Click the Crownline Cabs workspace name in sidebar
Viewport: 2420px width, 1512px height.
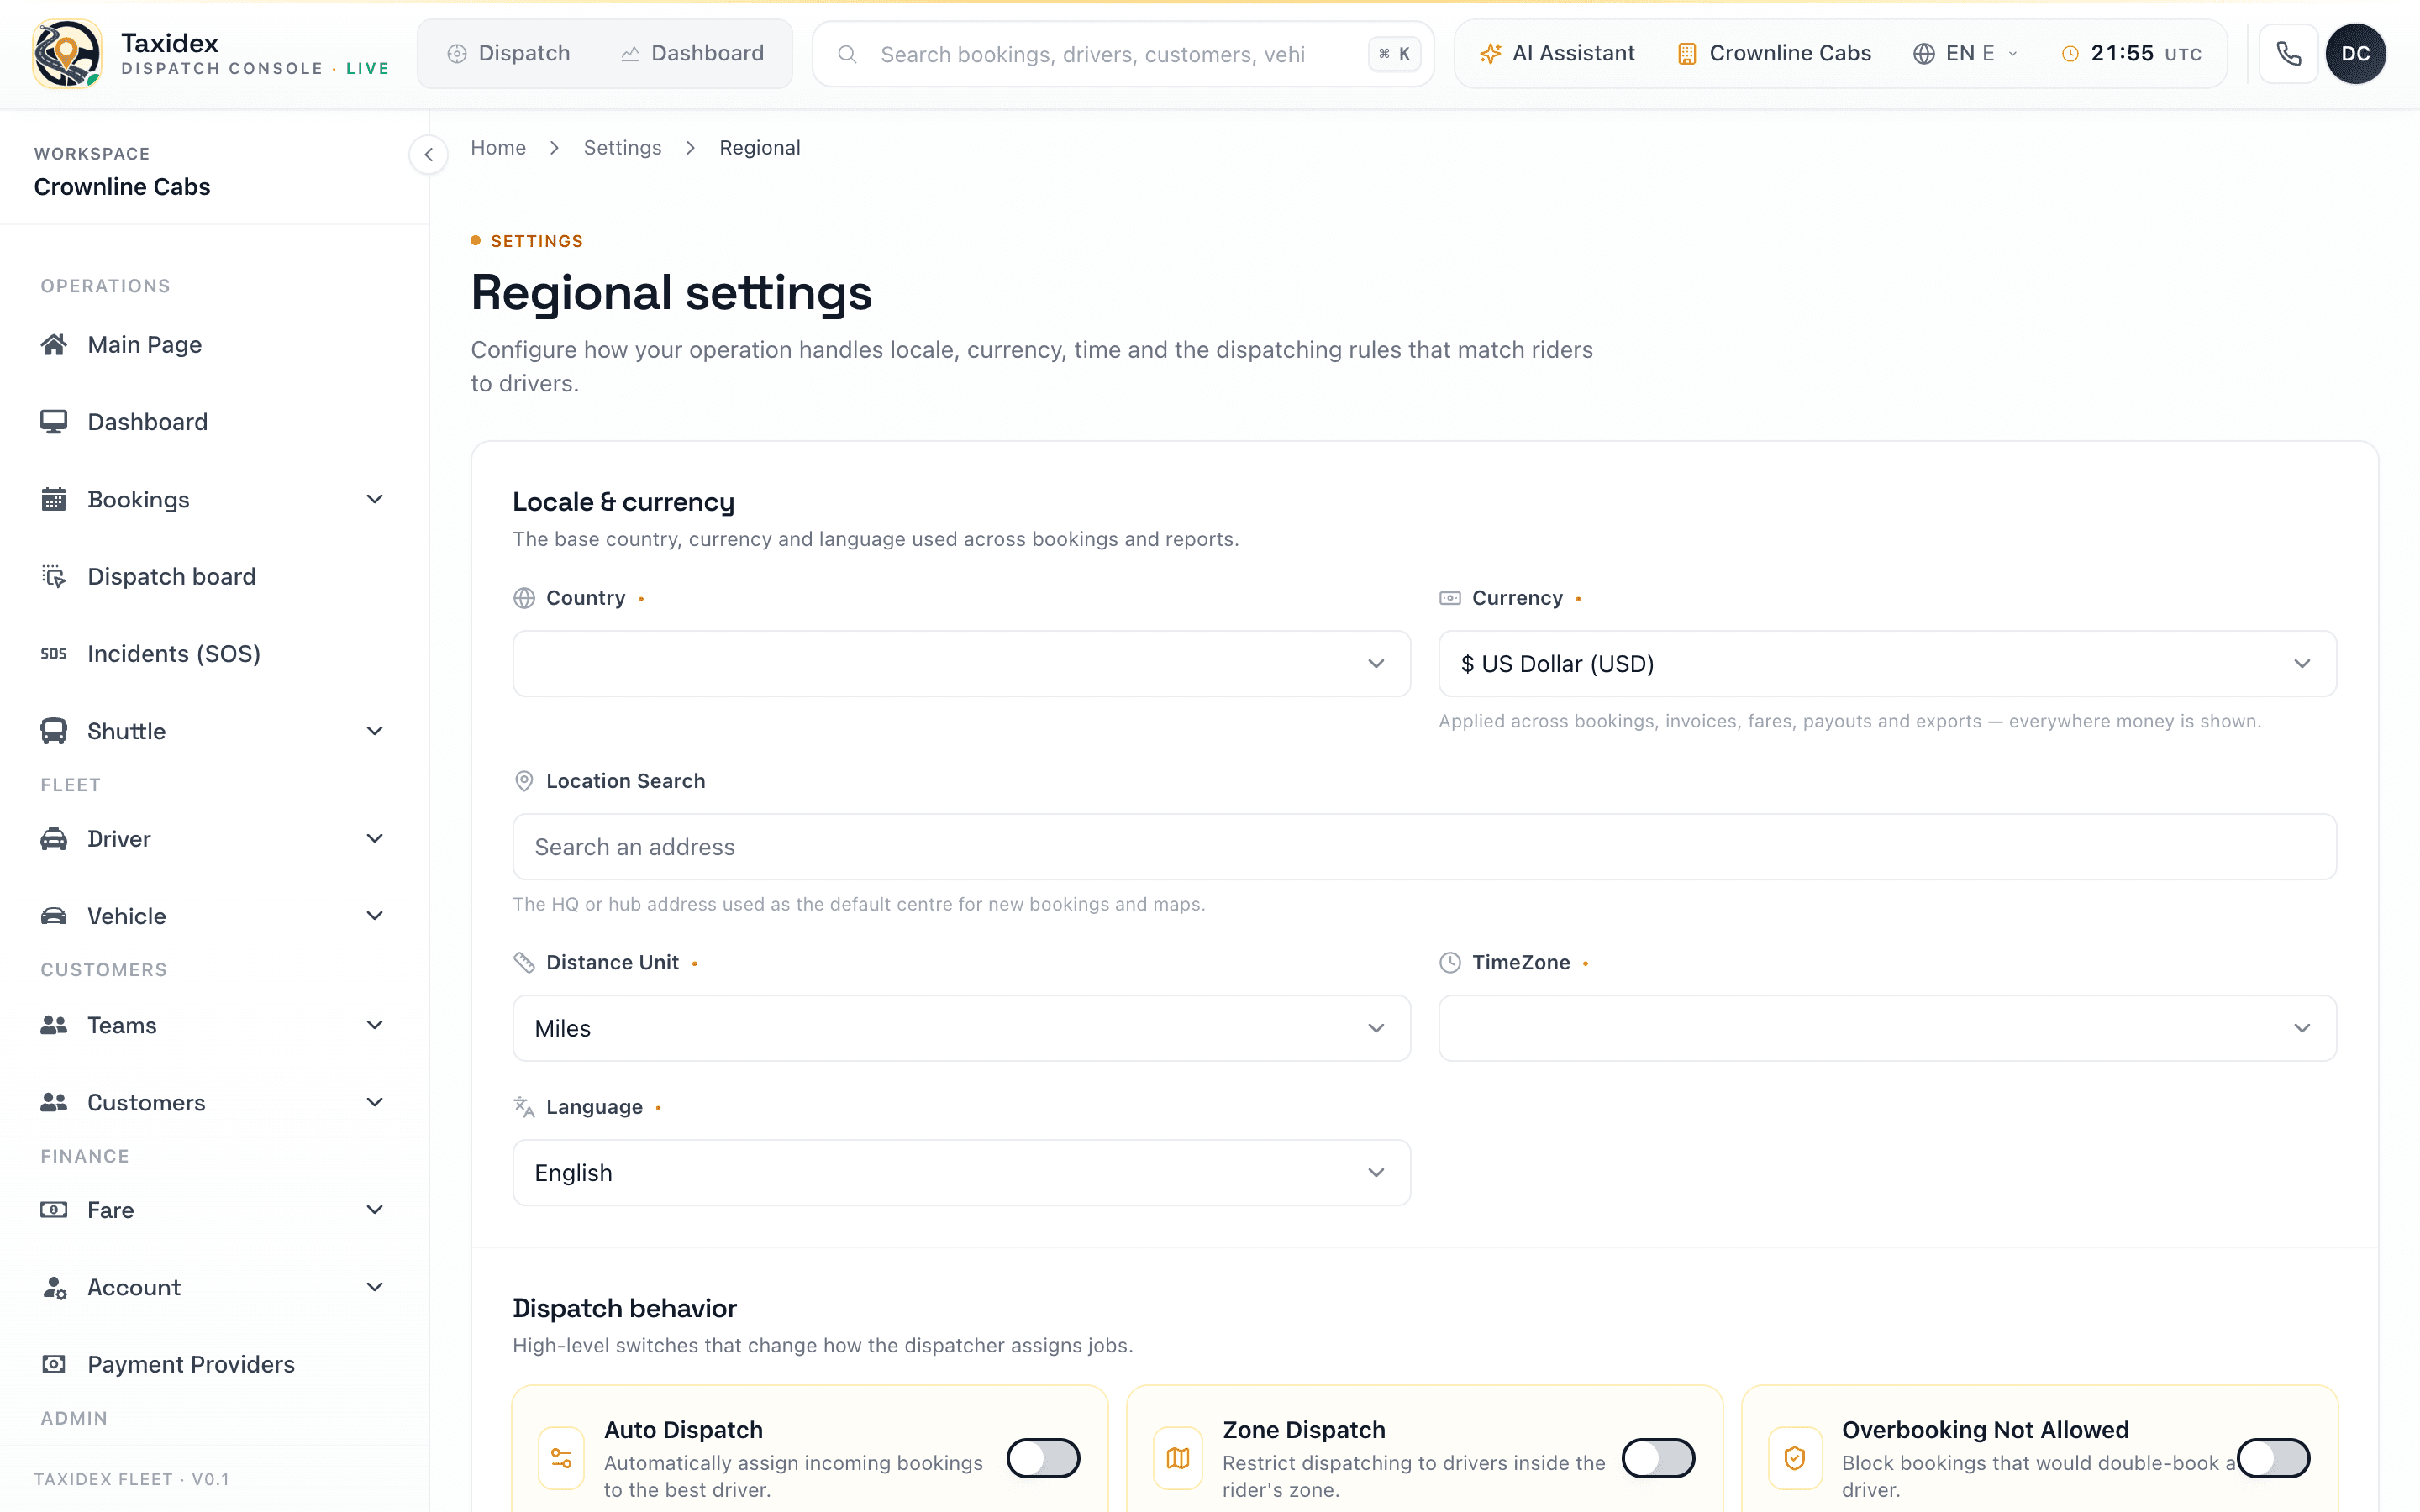coord(122,187)
